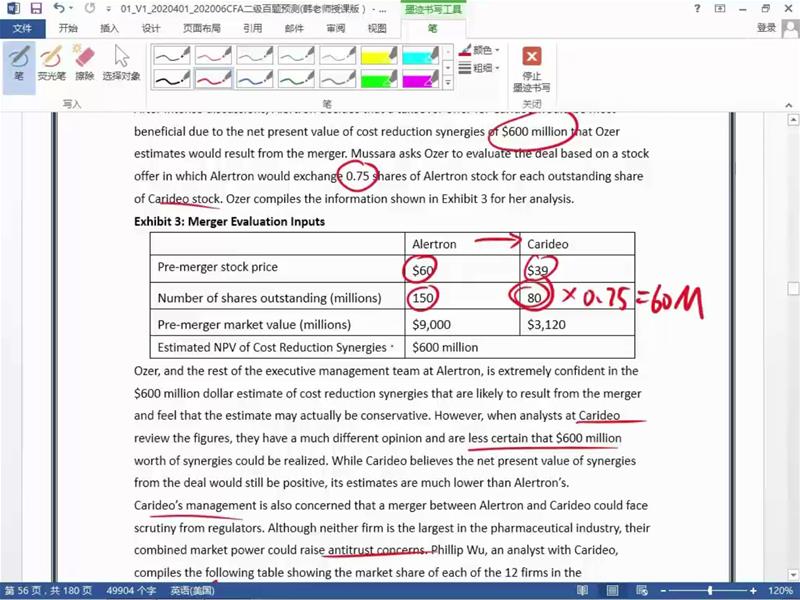Pick the thick black pen in bottom row
The height and width of the screenshot is (600, 800).
pyautogui.click(x=172, y=79)
